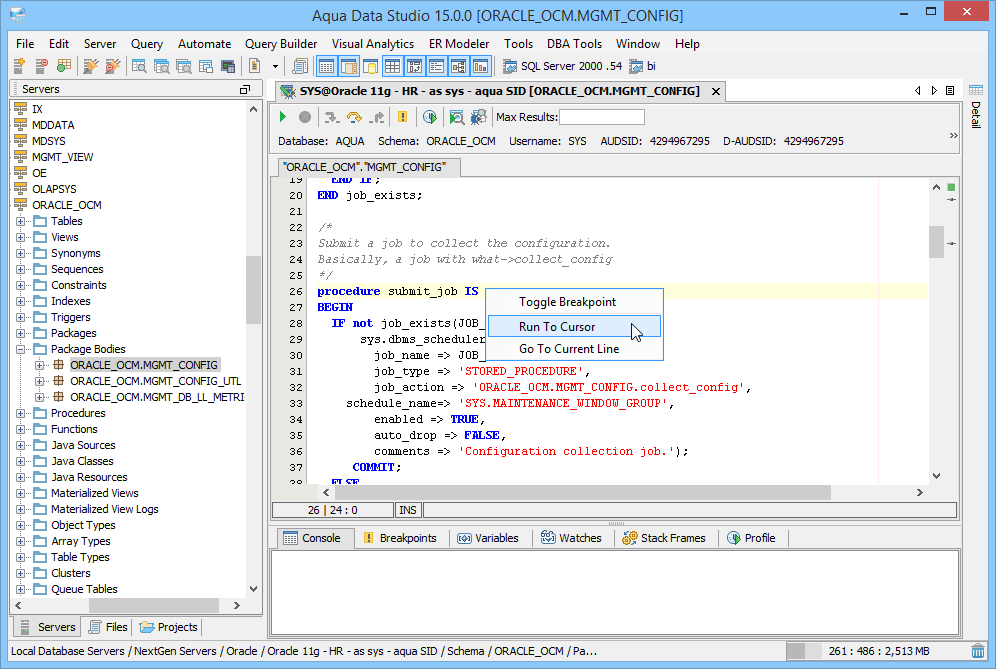Select the Stack Frames panel icon
The width and height of the screenshot is (996, 669).
pyautogui.click(x=628, y=538)
